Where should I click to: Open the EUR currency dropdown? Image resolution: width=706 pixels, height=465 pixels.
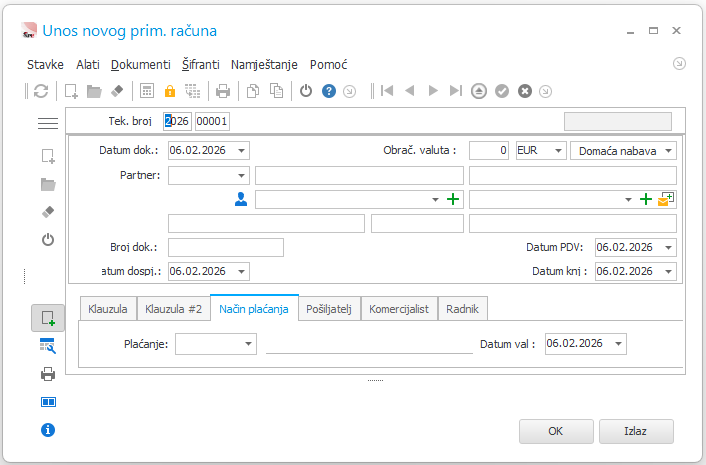(x=558, y=151)
